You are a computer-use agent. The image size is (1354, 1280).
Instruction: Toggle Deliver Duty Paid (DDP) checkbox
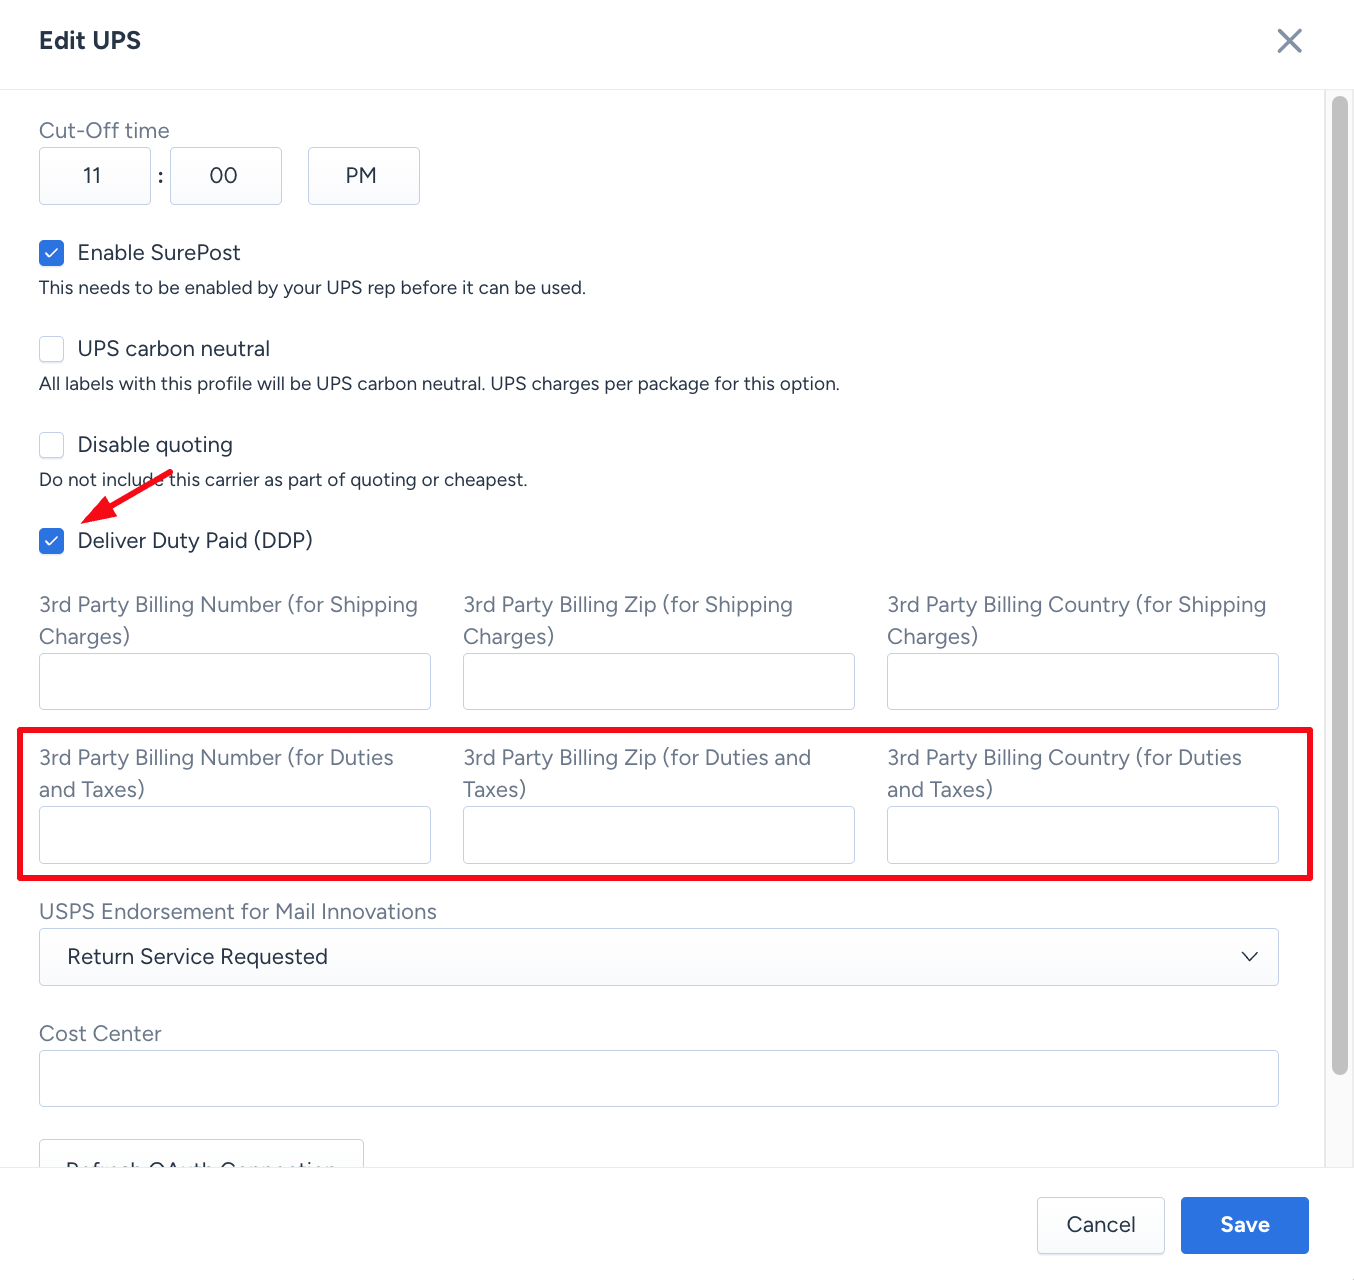coord(52,541)
